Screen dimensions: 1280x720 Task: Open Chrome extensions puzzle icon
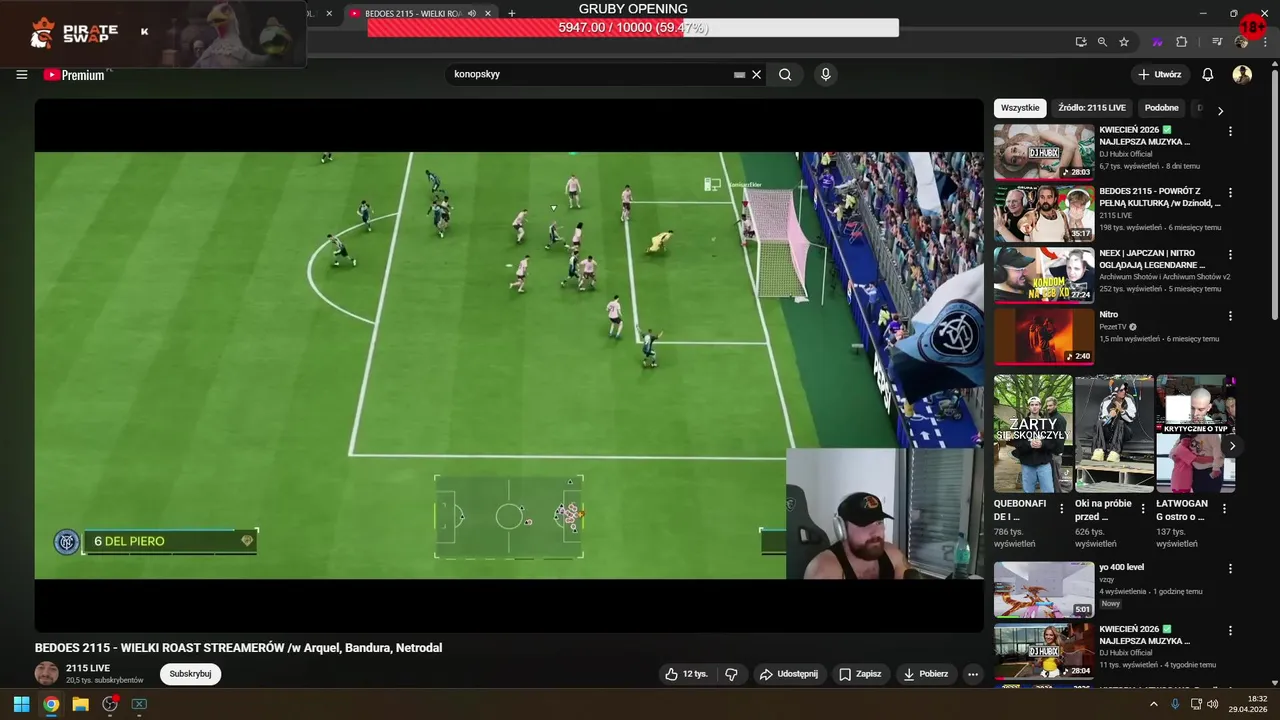(1181, 42)
